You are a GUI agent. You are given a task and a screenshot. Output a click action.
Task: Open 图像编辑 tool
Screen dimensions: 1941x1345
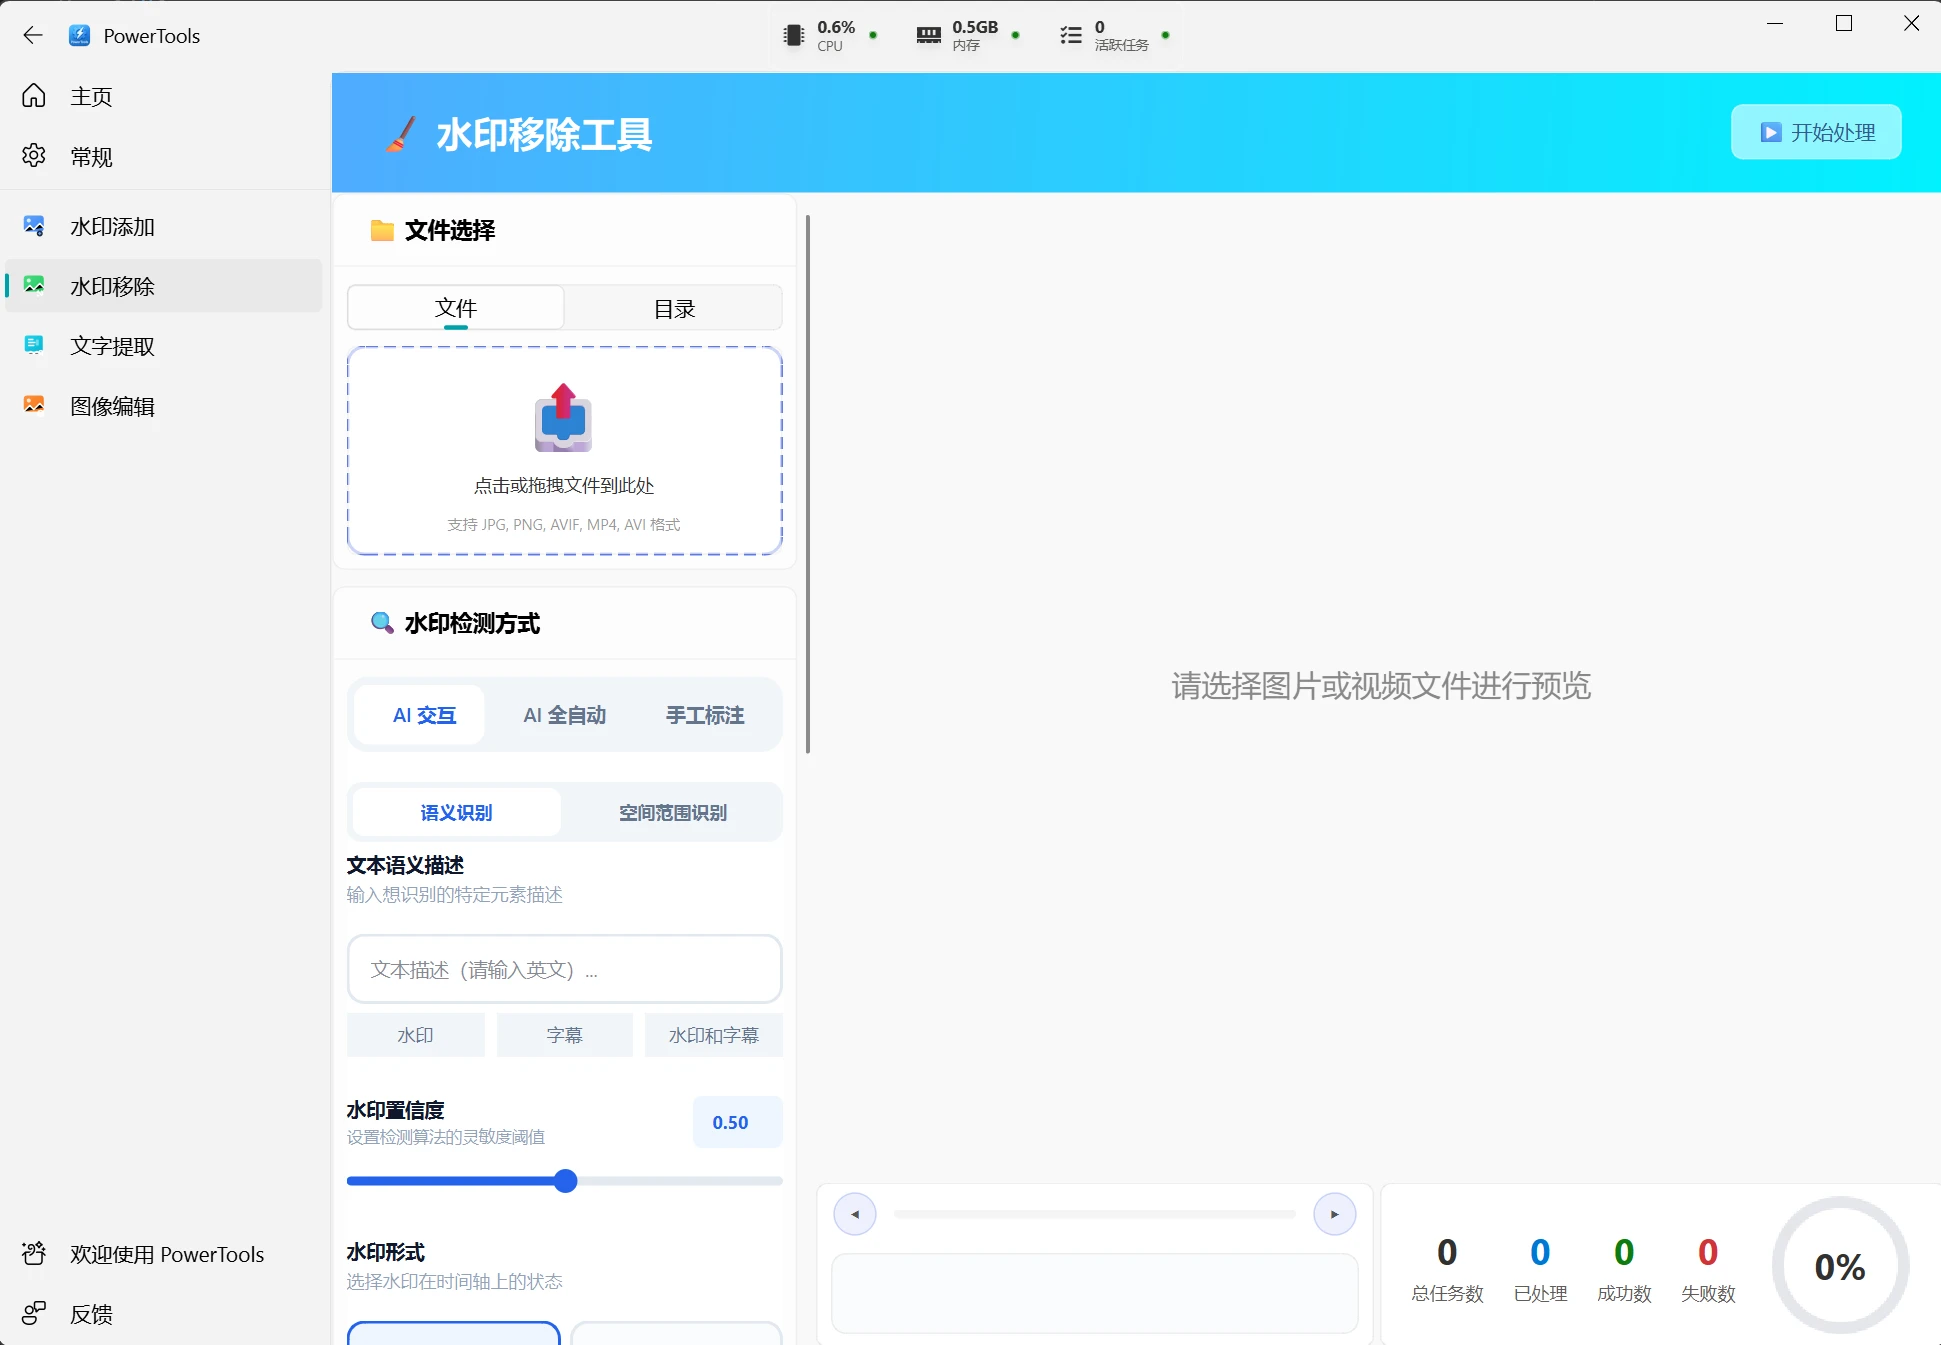tap(164, 406)
